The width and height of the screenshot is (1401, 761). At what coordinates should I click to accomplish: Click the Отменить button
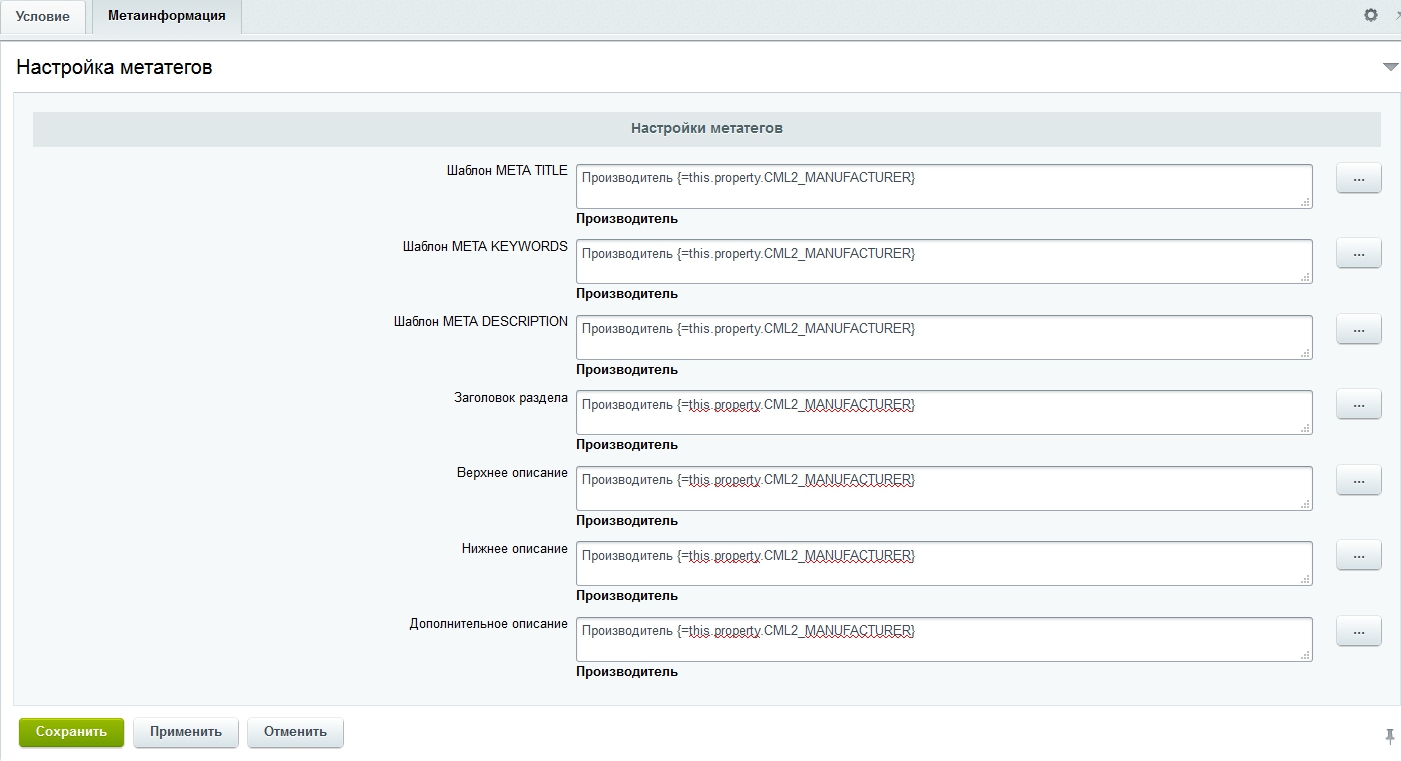click(295, 732)
